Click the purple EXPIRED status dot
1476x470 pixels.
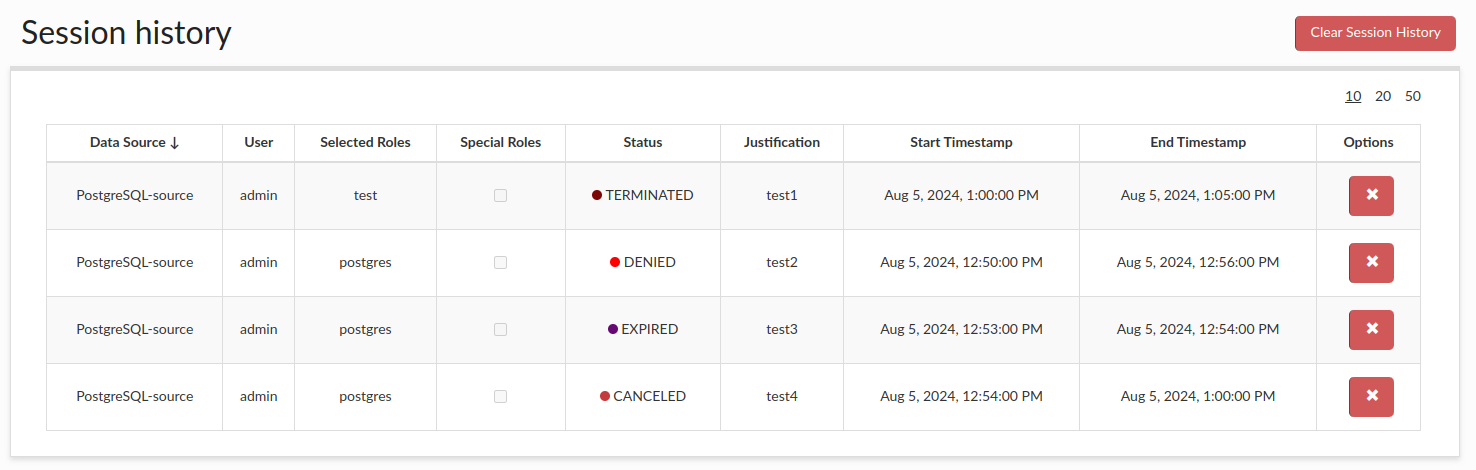(x=613, y=330)
